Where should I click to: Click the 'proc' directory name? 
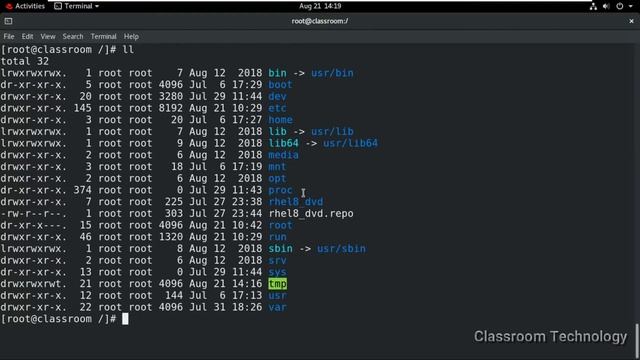[x=280, y=190]
